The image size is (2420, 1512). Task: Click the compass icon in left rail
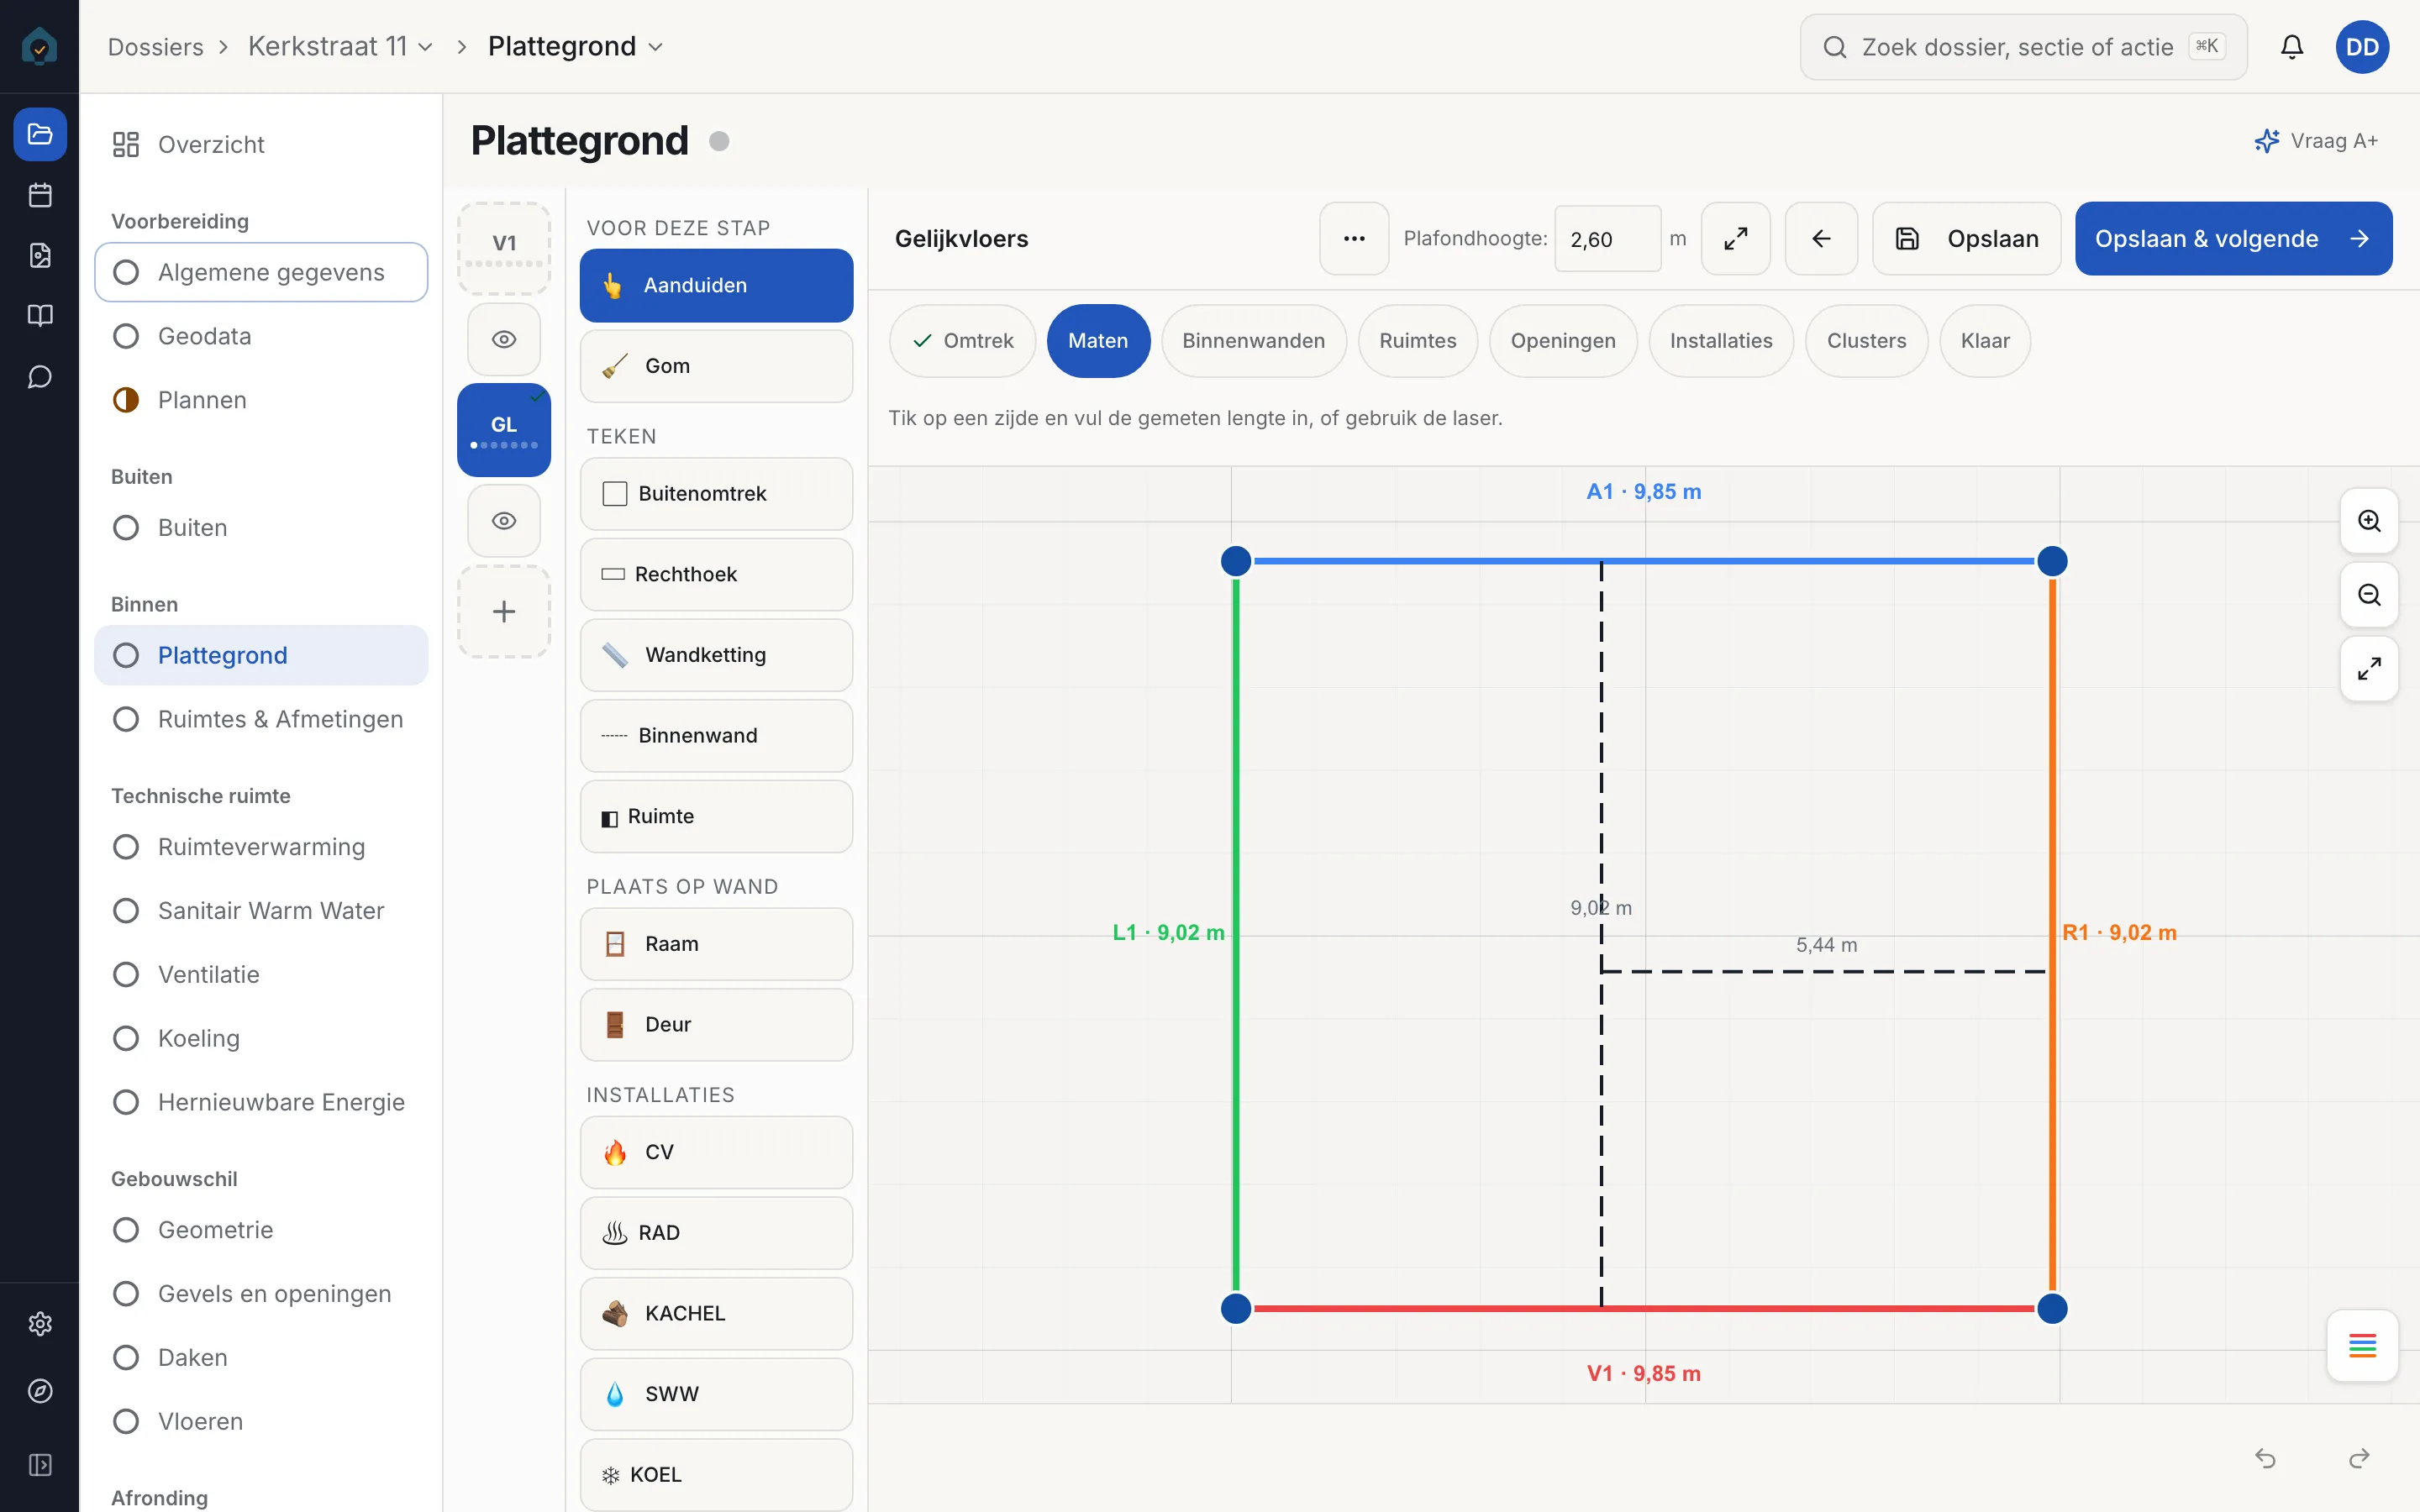(x=40, y=1391)
